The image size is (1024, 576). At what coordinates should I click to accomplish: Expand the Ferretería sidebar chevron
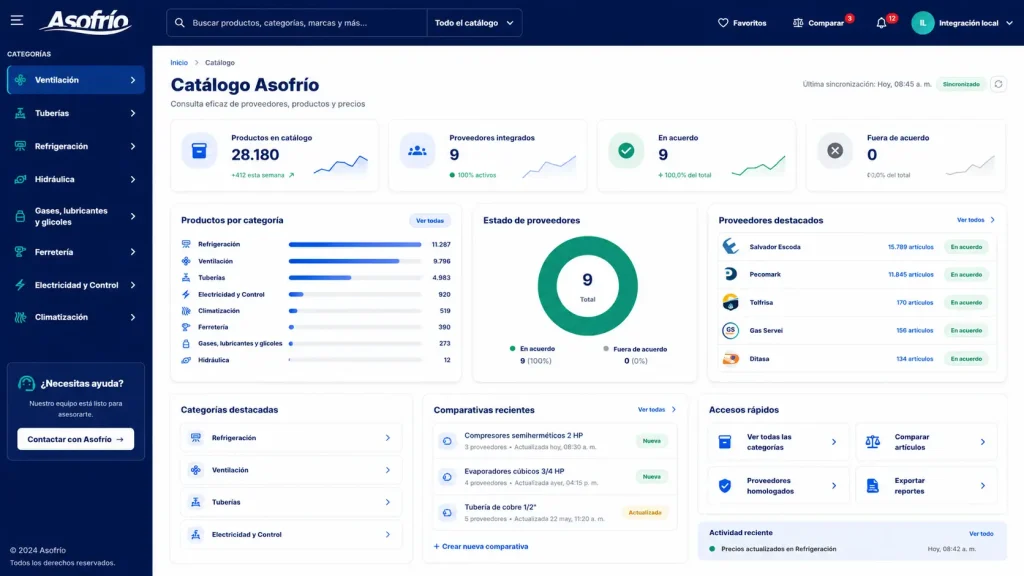click(x=133, y=252)
